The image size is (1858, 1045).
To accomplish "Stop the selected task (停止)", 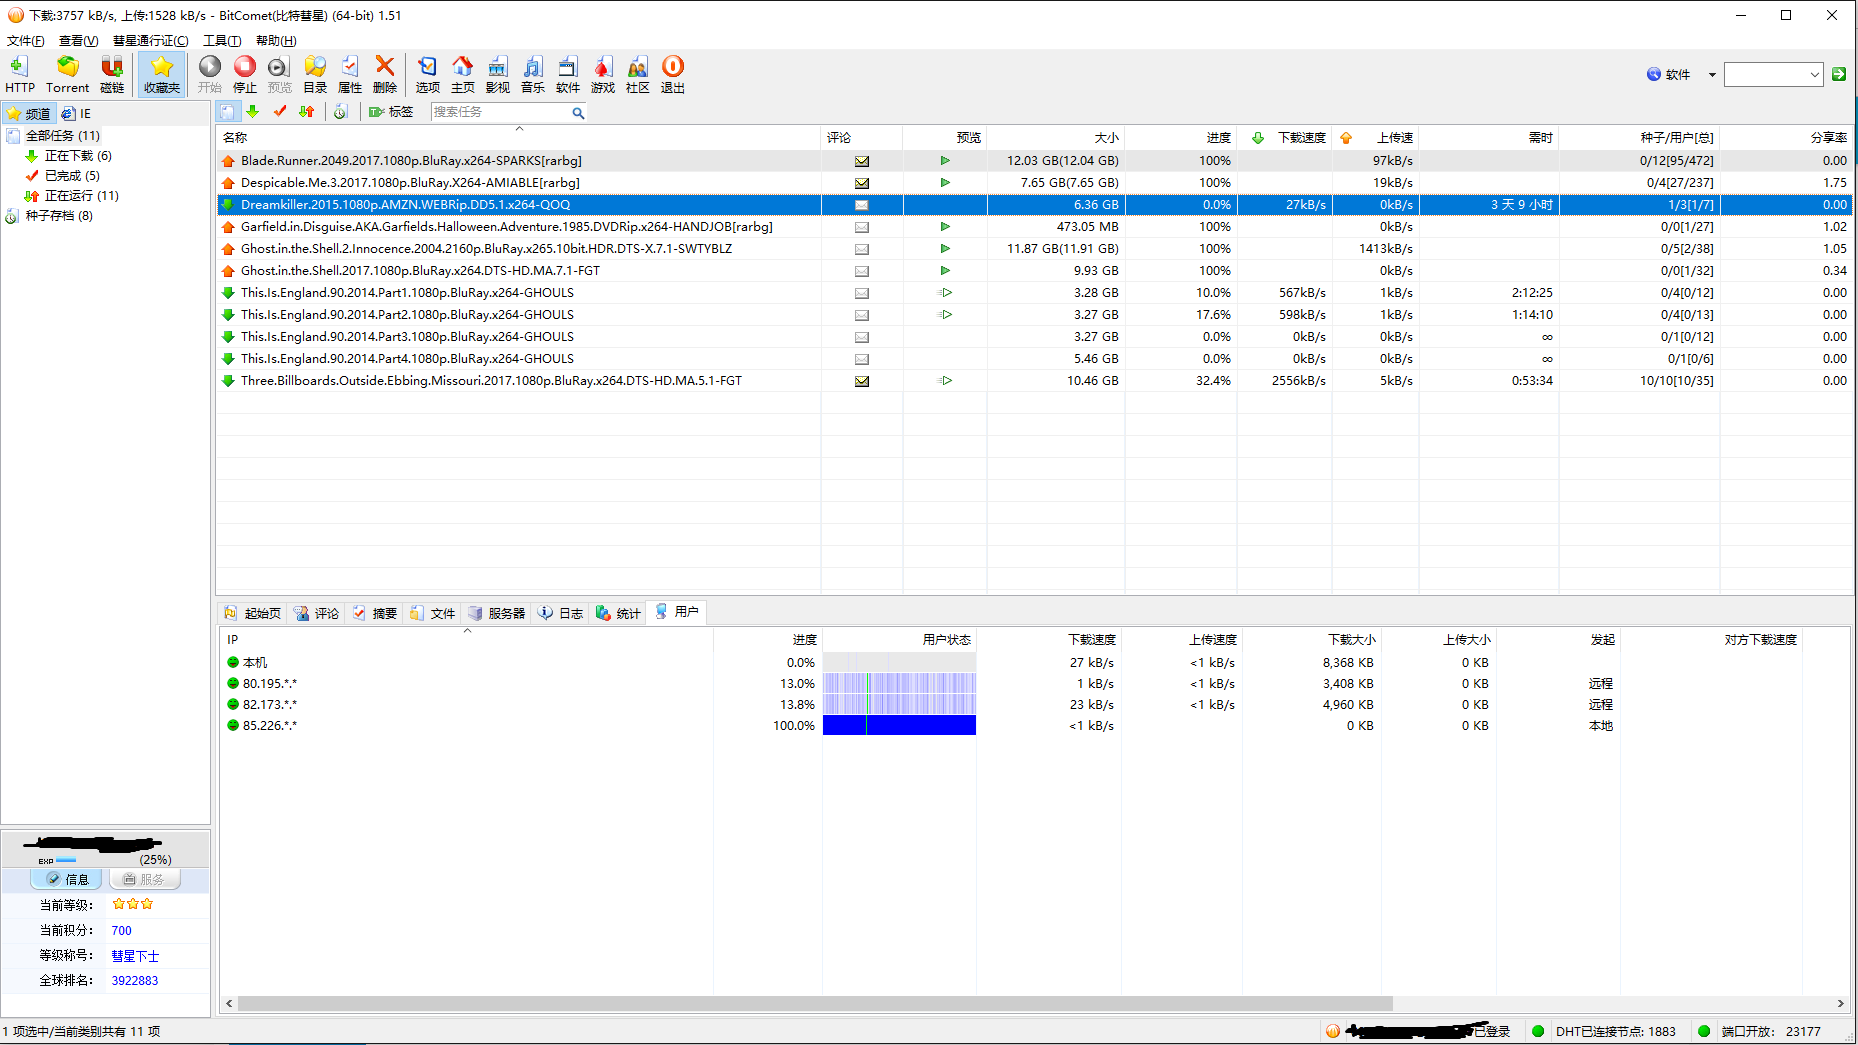I will click(245, 74).
